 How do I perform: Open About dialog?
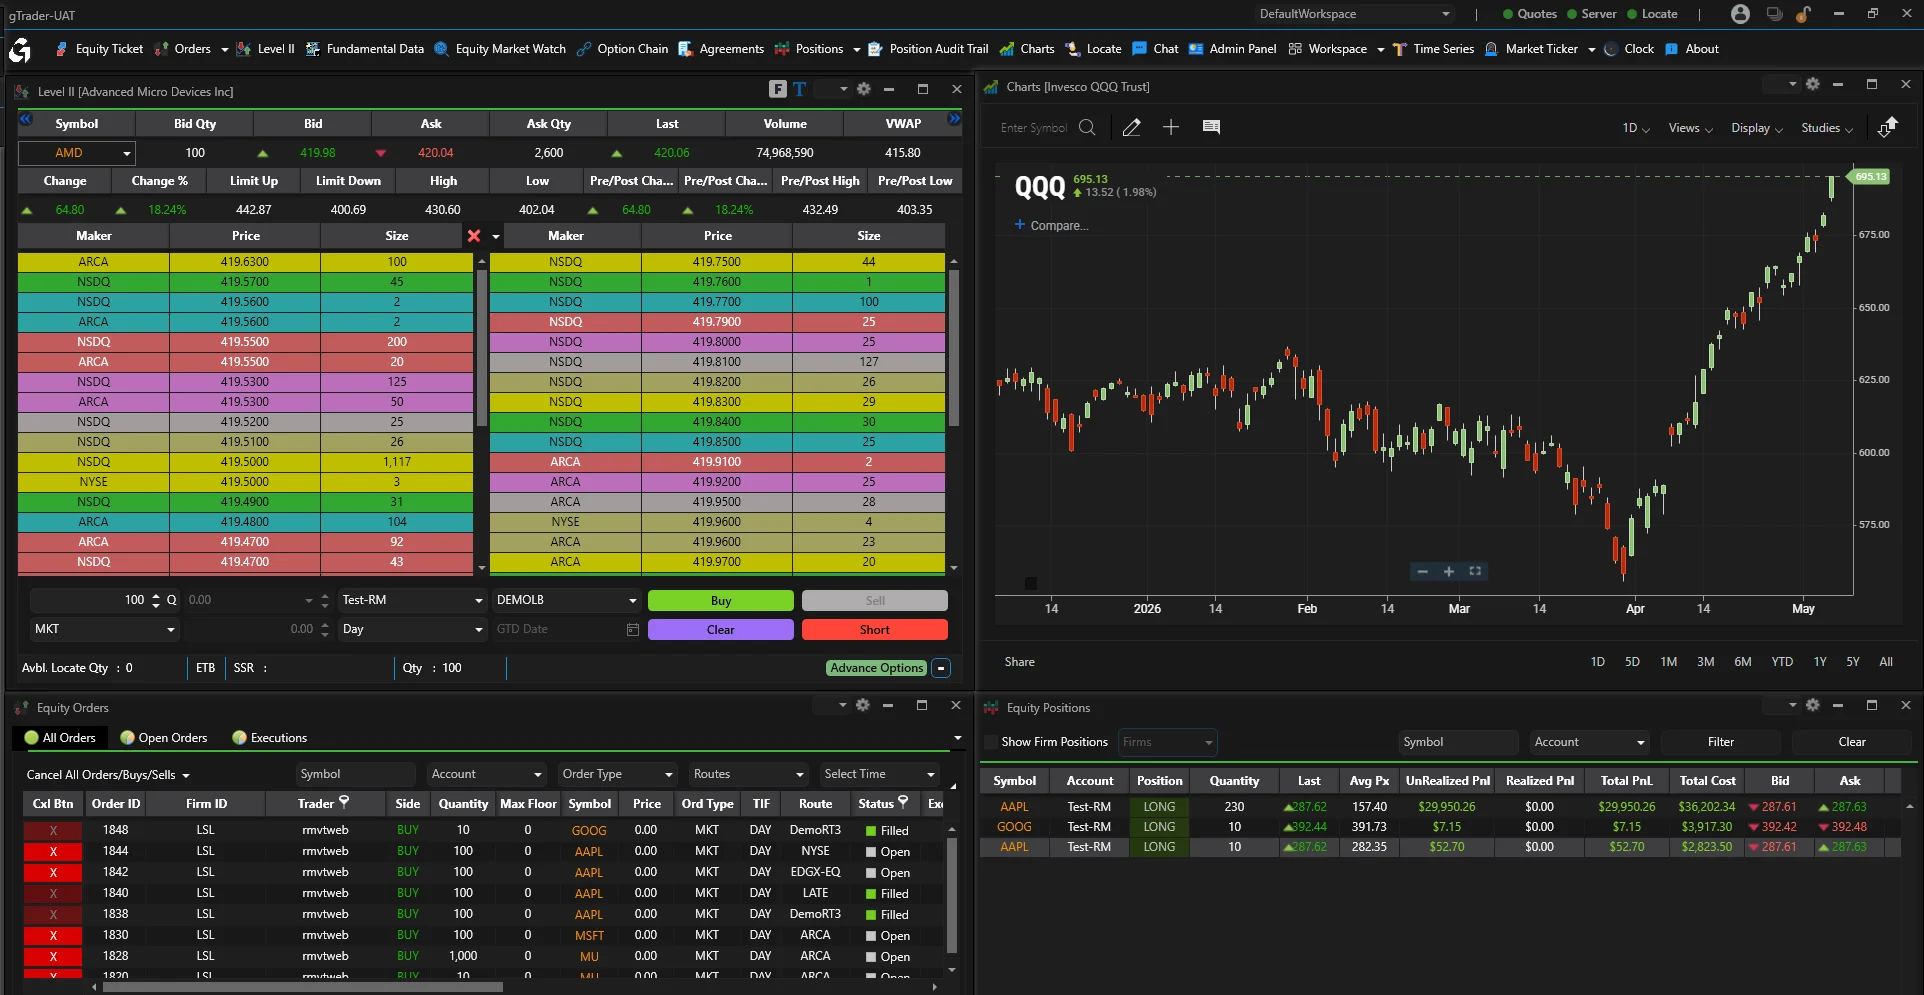click(x=1692, y=49)
